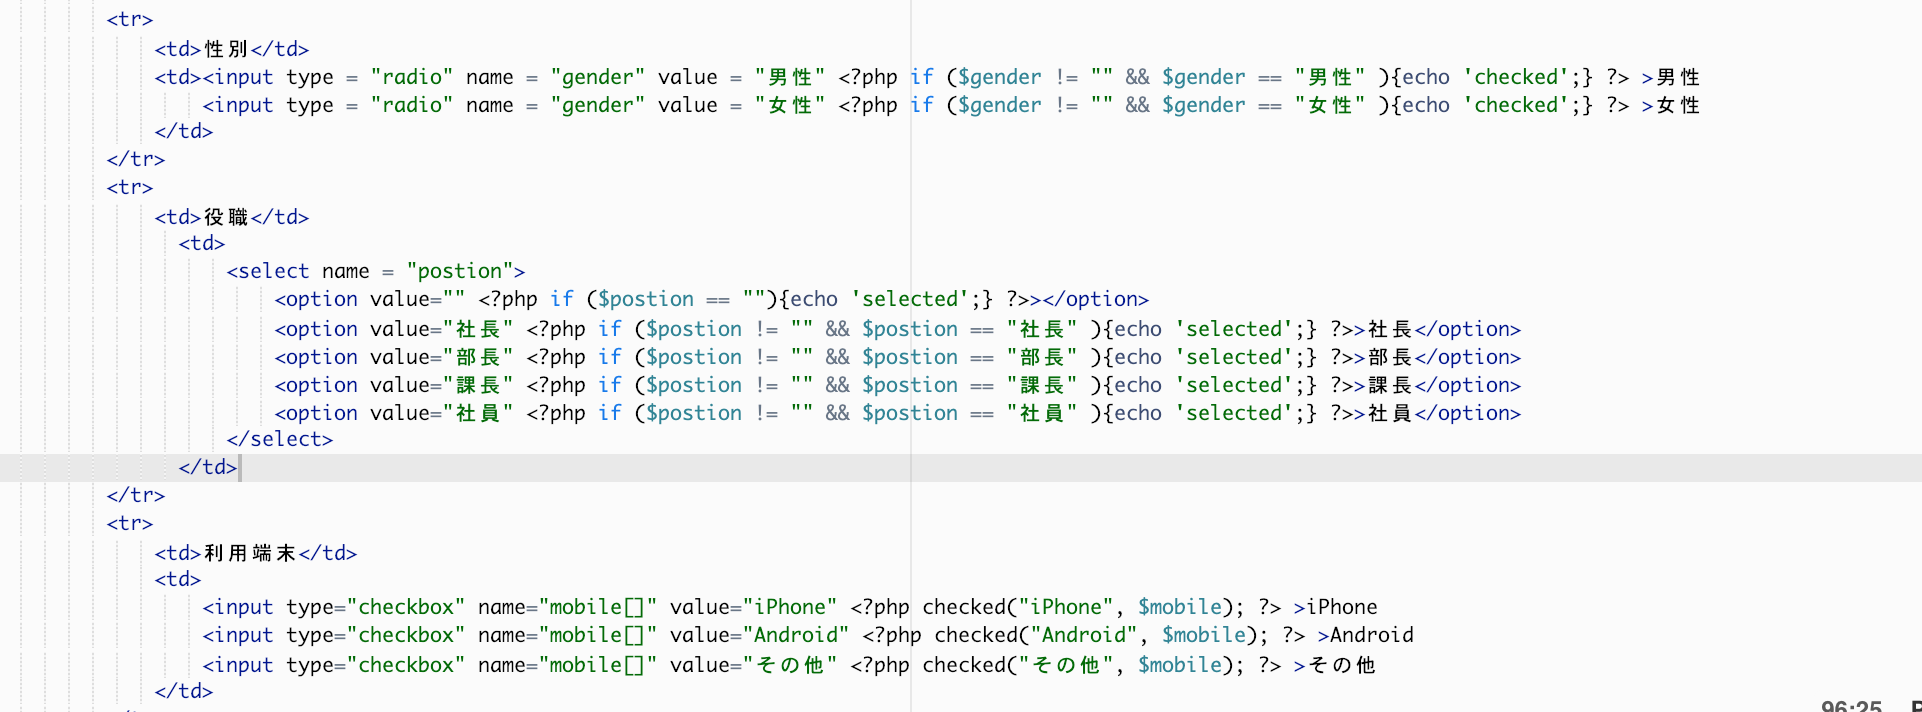
Task: Click the </td> below the その他 checkbox line
Action: pyautogui.click(x=184, y=691)
